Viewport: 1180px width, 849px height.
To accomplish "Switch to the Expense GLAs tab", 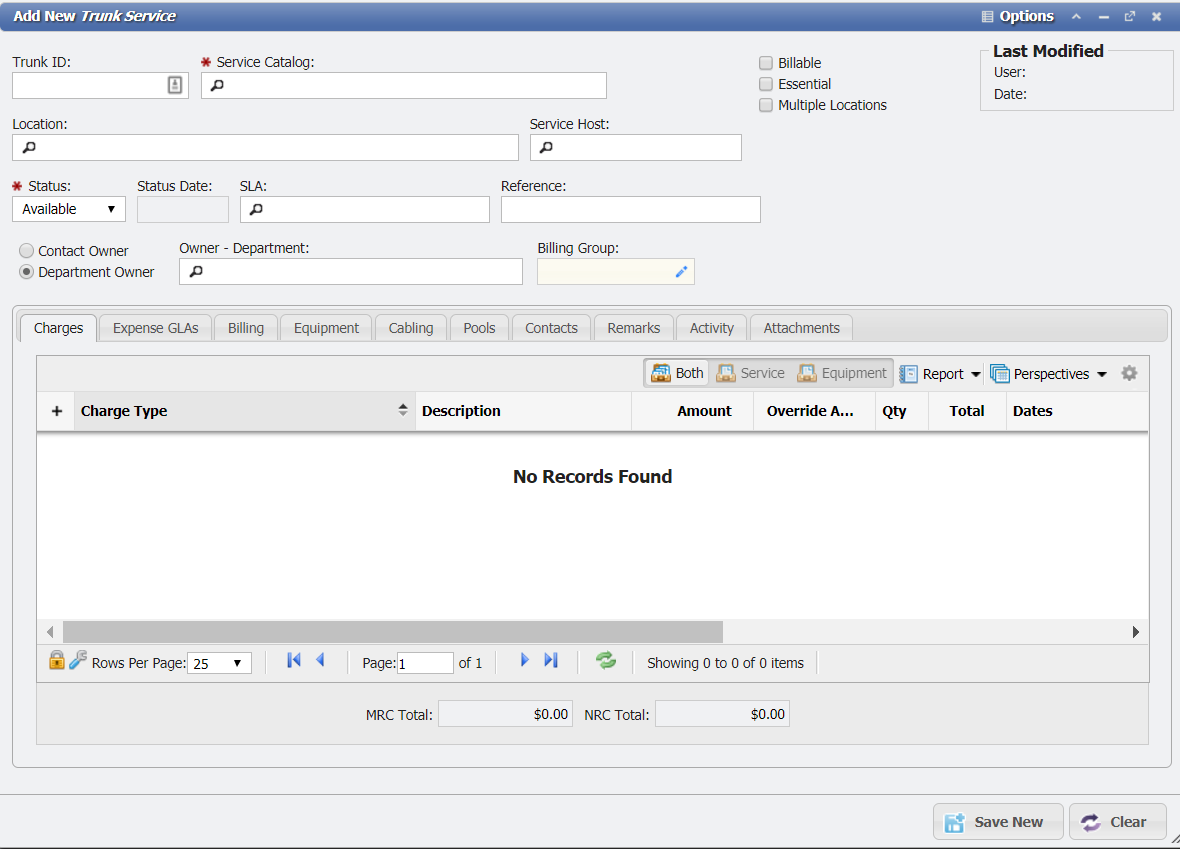I will click(155, 328).
